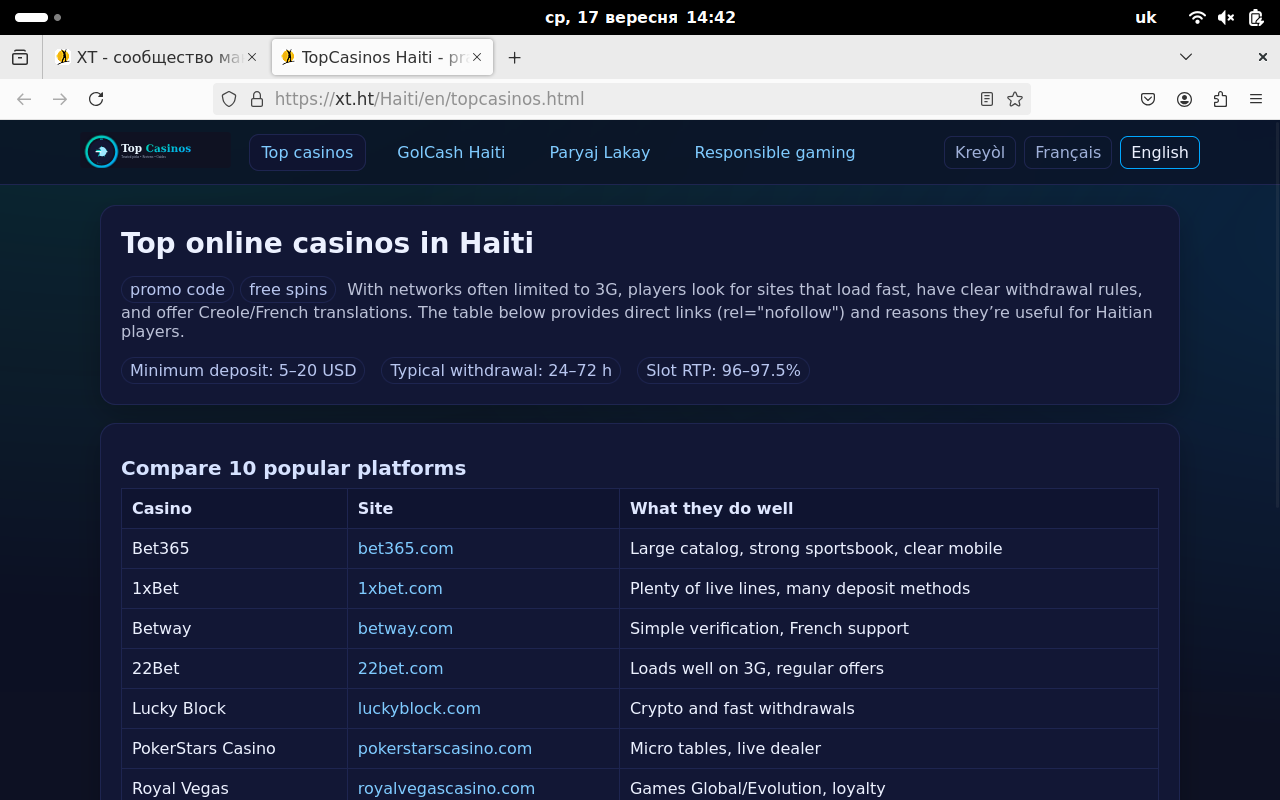Click the 'Compare 10 popular platforms' heading

click(293, 468)
